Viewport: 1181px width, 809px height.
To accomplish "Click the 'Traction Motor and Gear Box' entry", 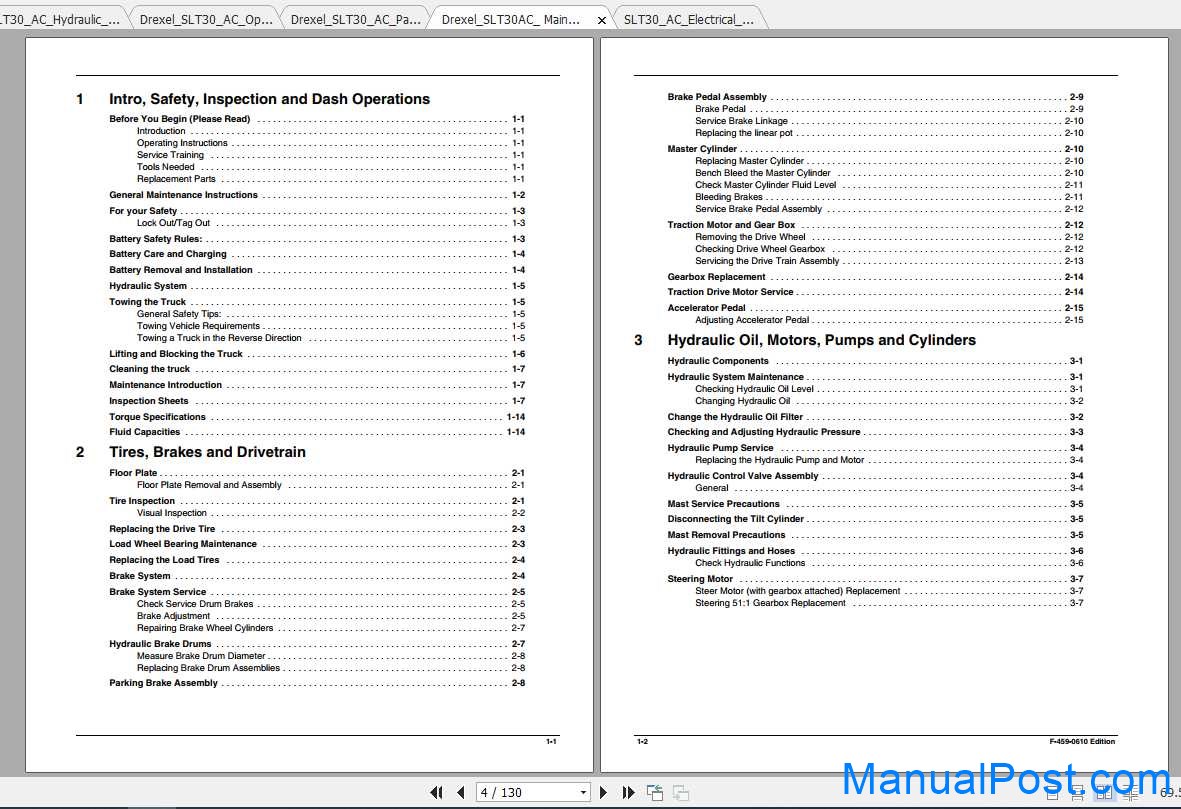I will pos(876,225).
